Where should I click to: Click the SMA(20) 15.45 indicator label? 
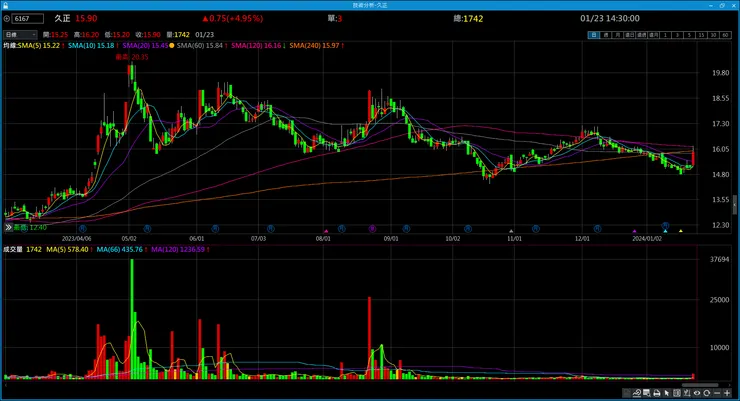click(x=145, y=46)
